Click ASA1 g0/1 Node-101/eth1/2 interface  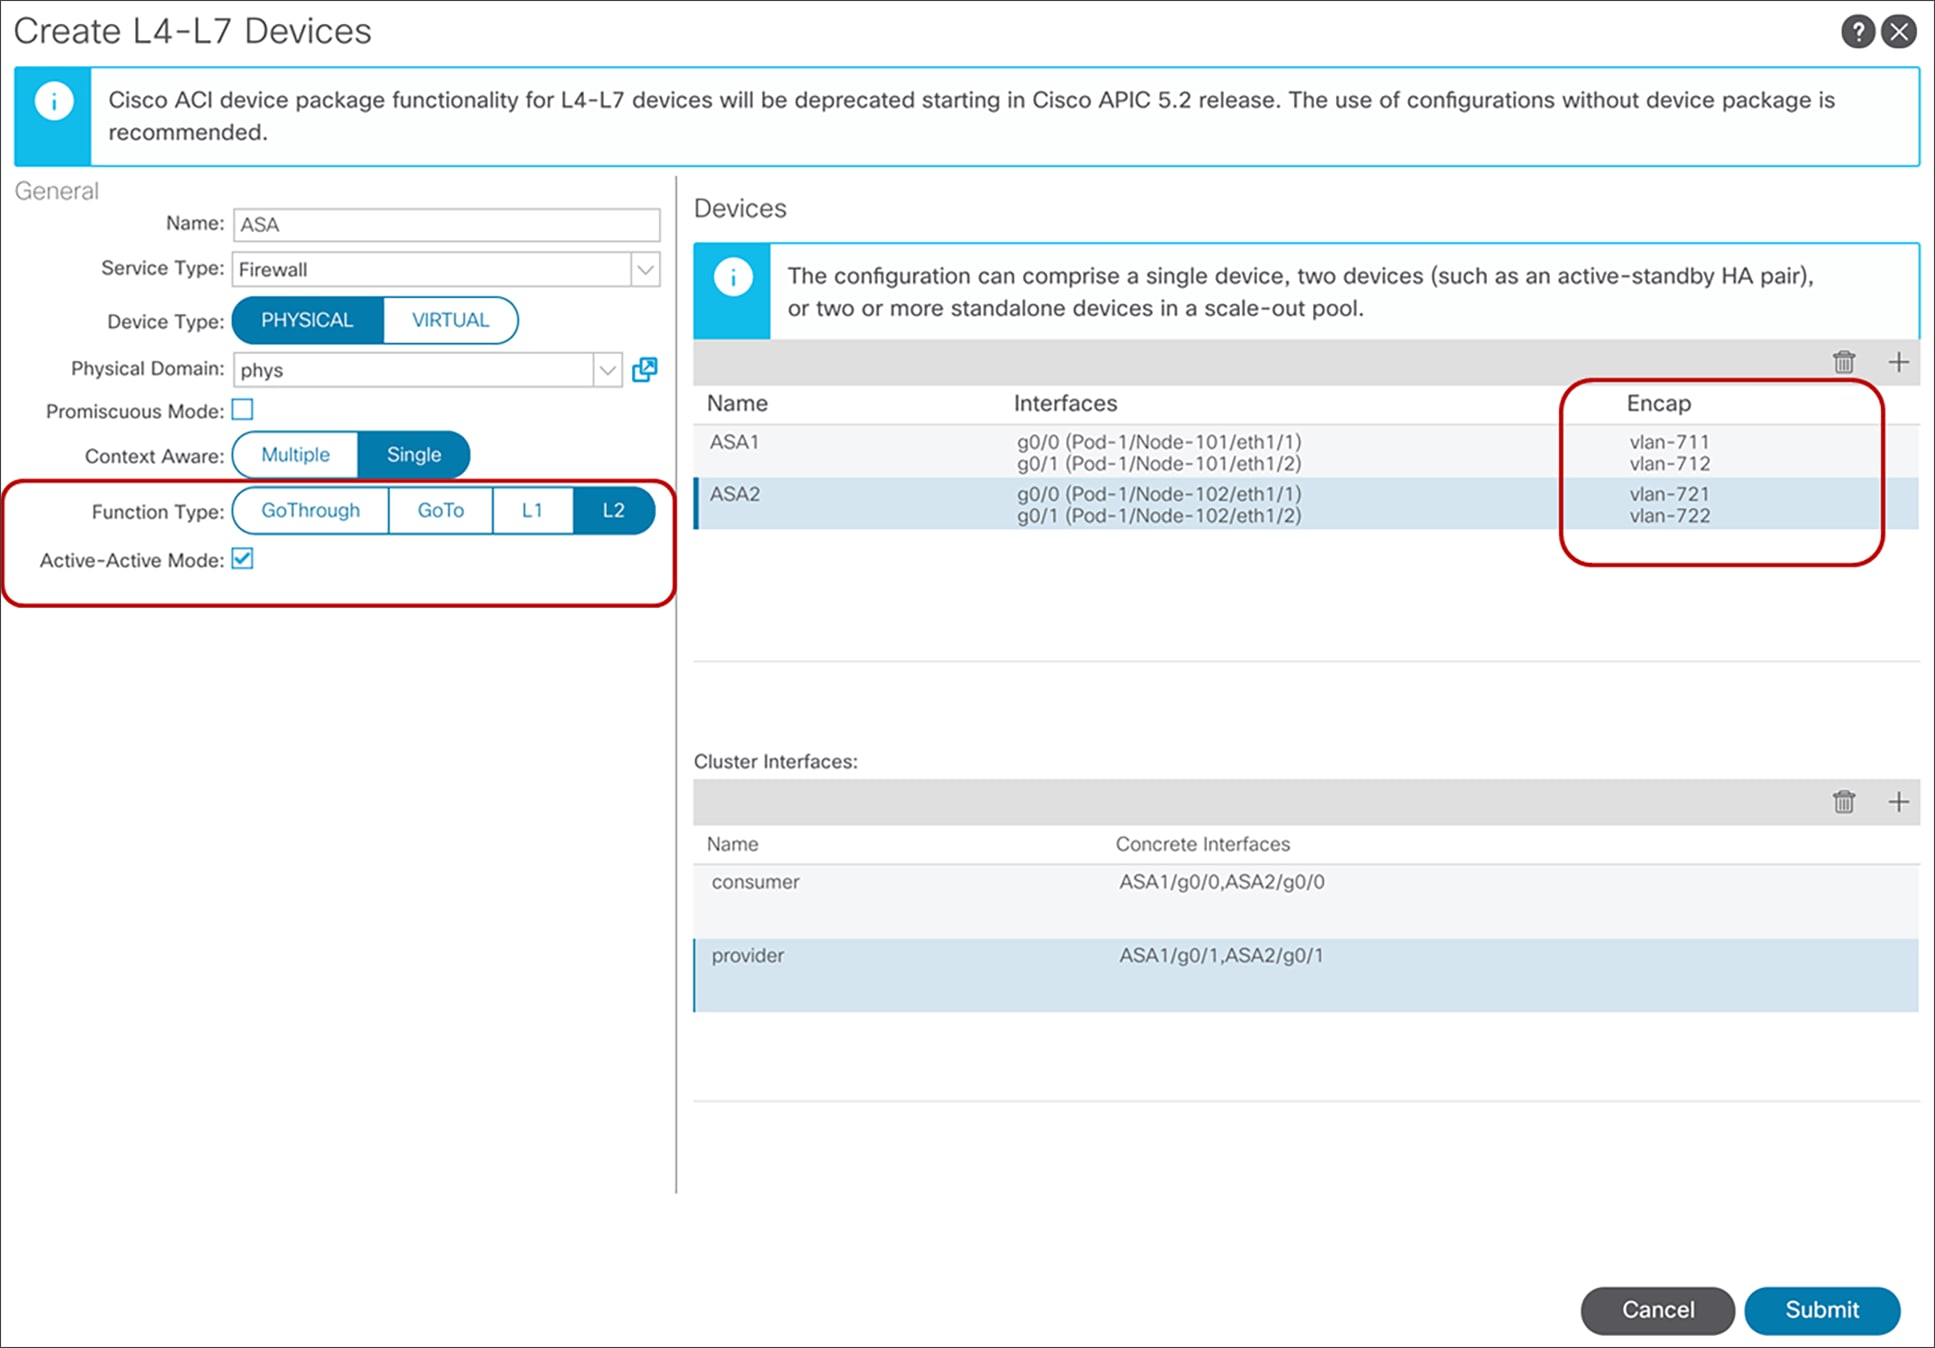(x=1159, y=464)
